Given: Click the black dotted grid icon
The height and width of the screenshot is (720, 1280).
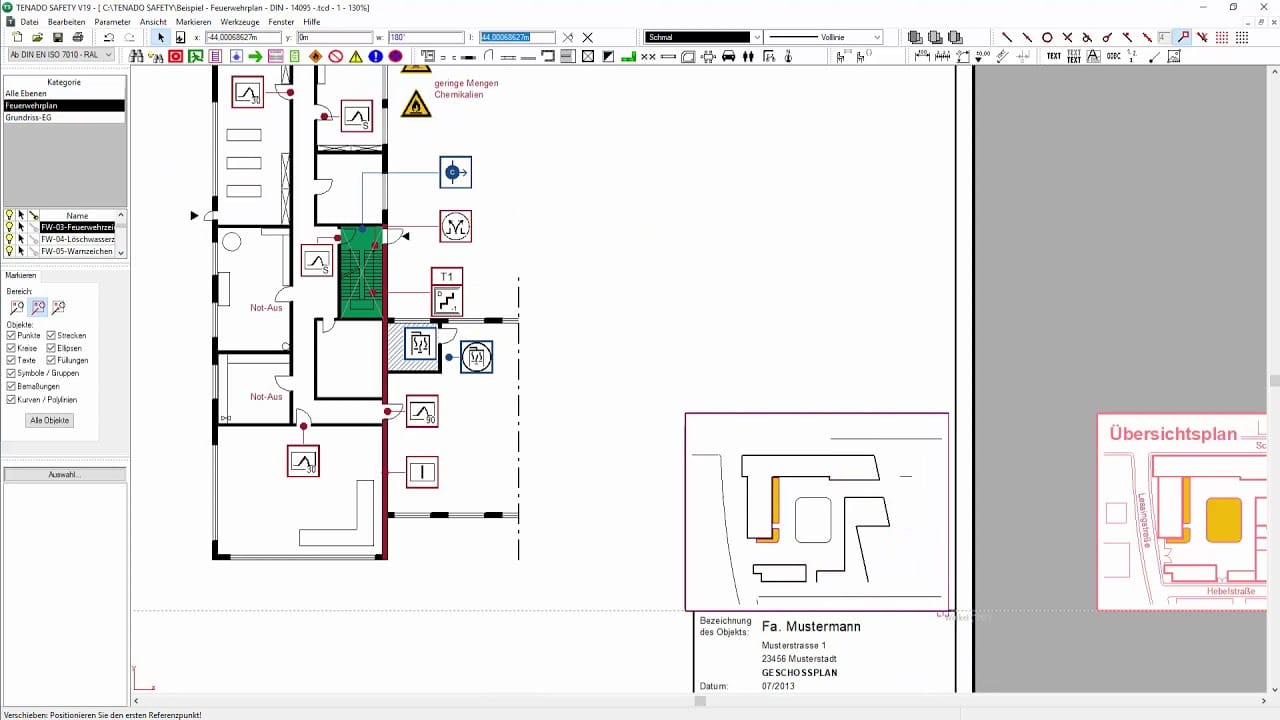Looking at the screenshot, I should (x=1243, y=37).
